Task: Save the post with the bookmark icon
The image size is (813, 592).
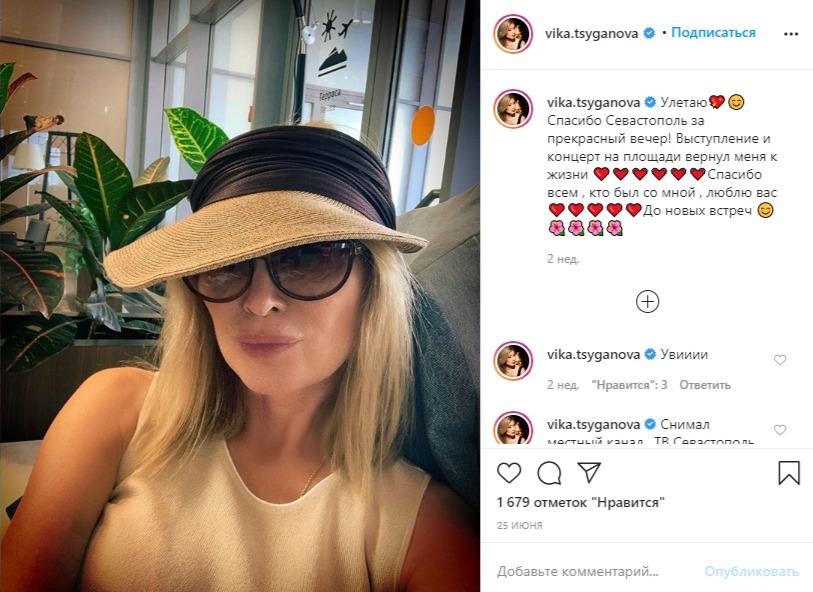Action: pos(789,473)
